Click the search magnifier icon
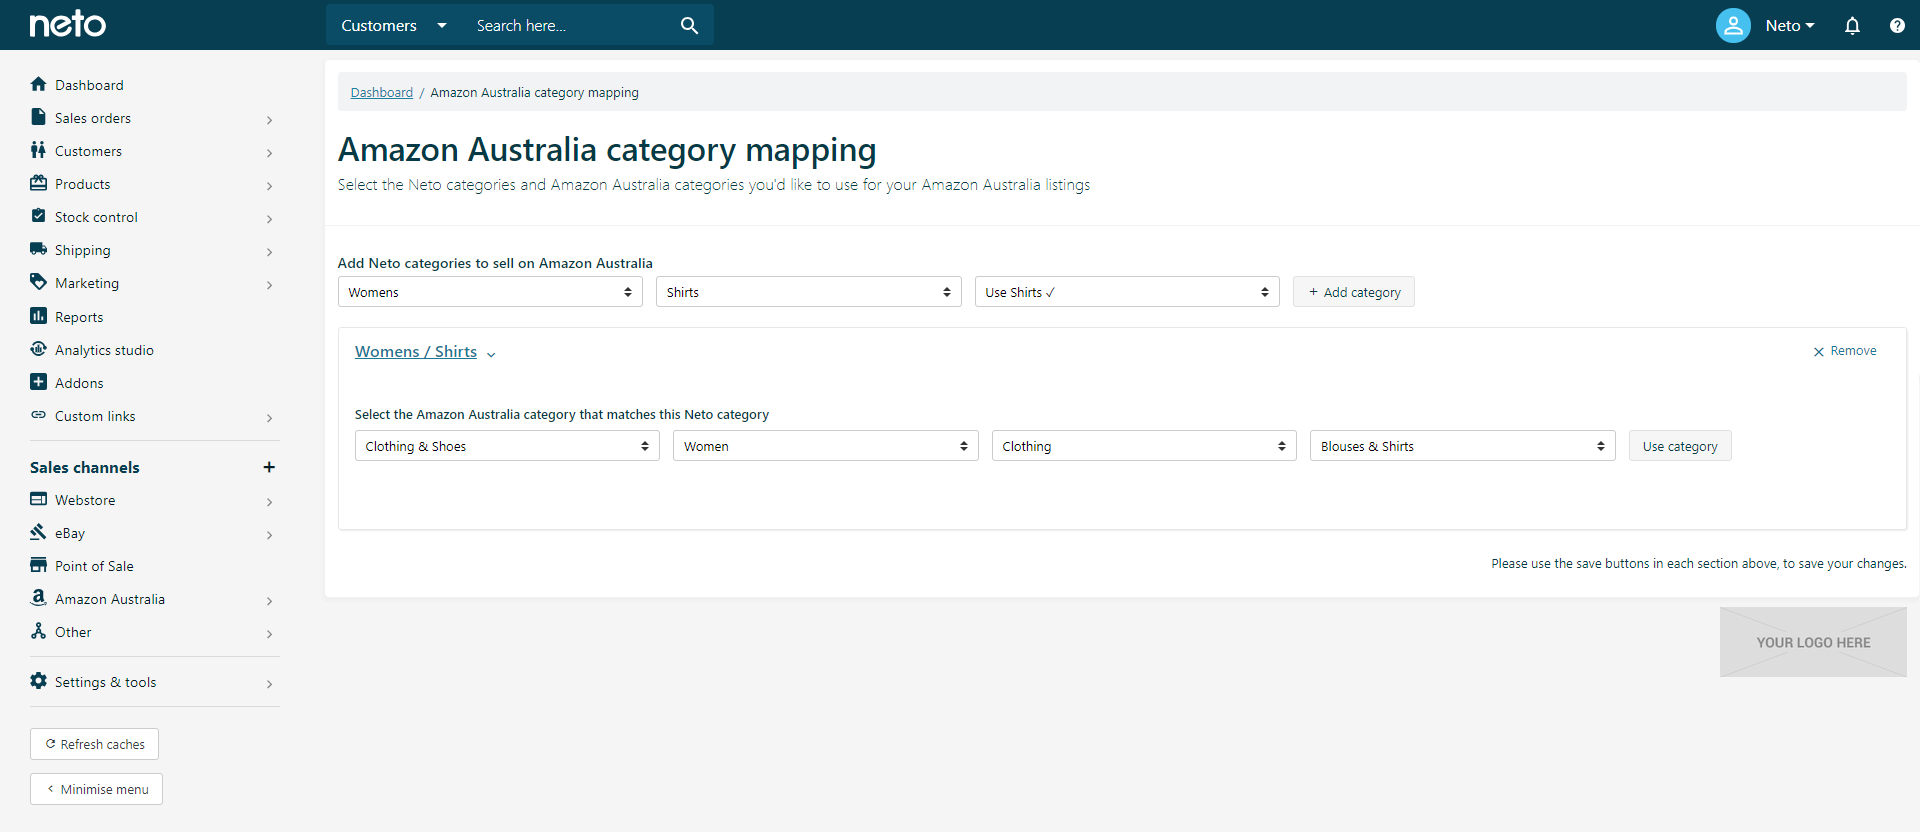 (689, 25)
